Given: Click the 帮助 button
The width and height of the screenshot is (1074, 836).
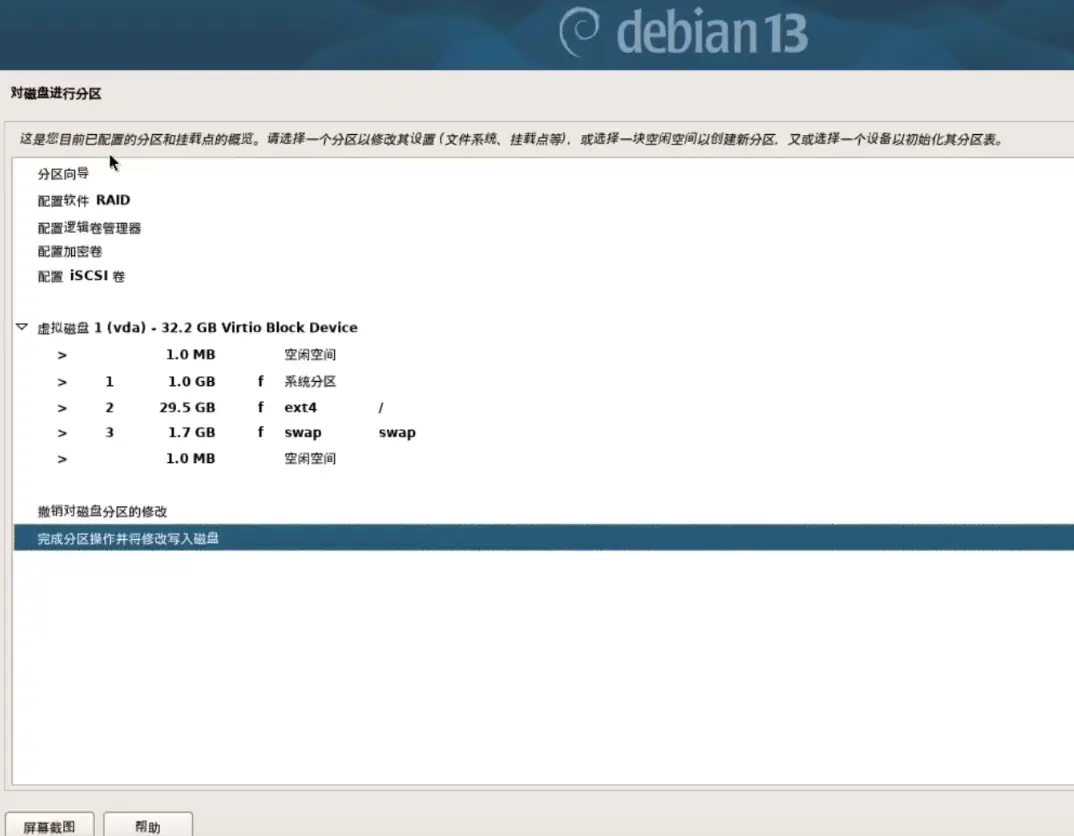Looking at the screenshot, I should tap(147, 826).
